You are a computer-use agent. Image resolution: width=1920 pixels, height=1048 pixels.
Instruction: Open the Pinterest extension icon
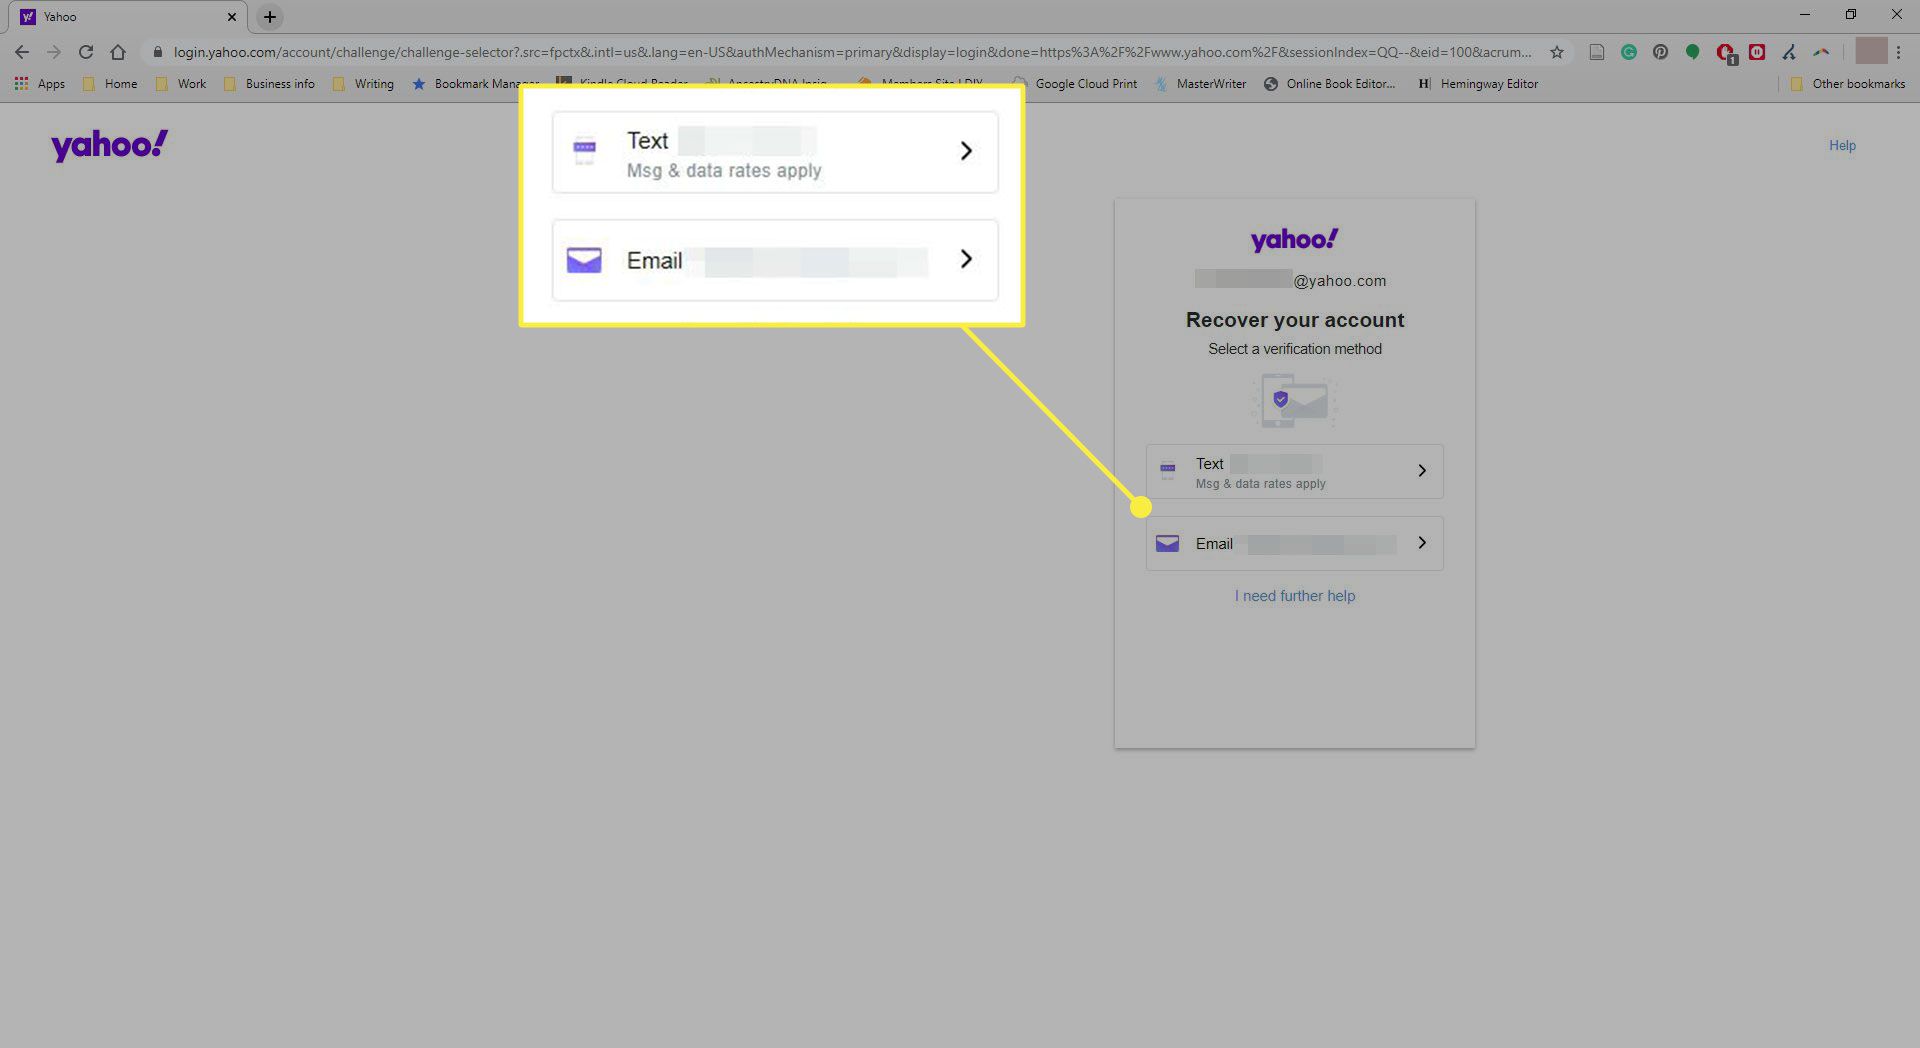click(1661, 52)
